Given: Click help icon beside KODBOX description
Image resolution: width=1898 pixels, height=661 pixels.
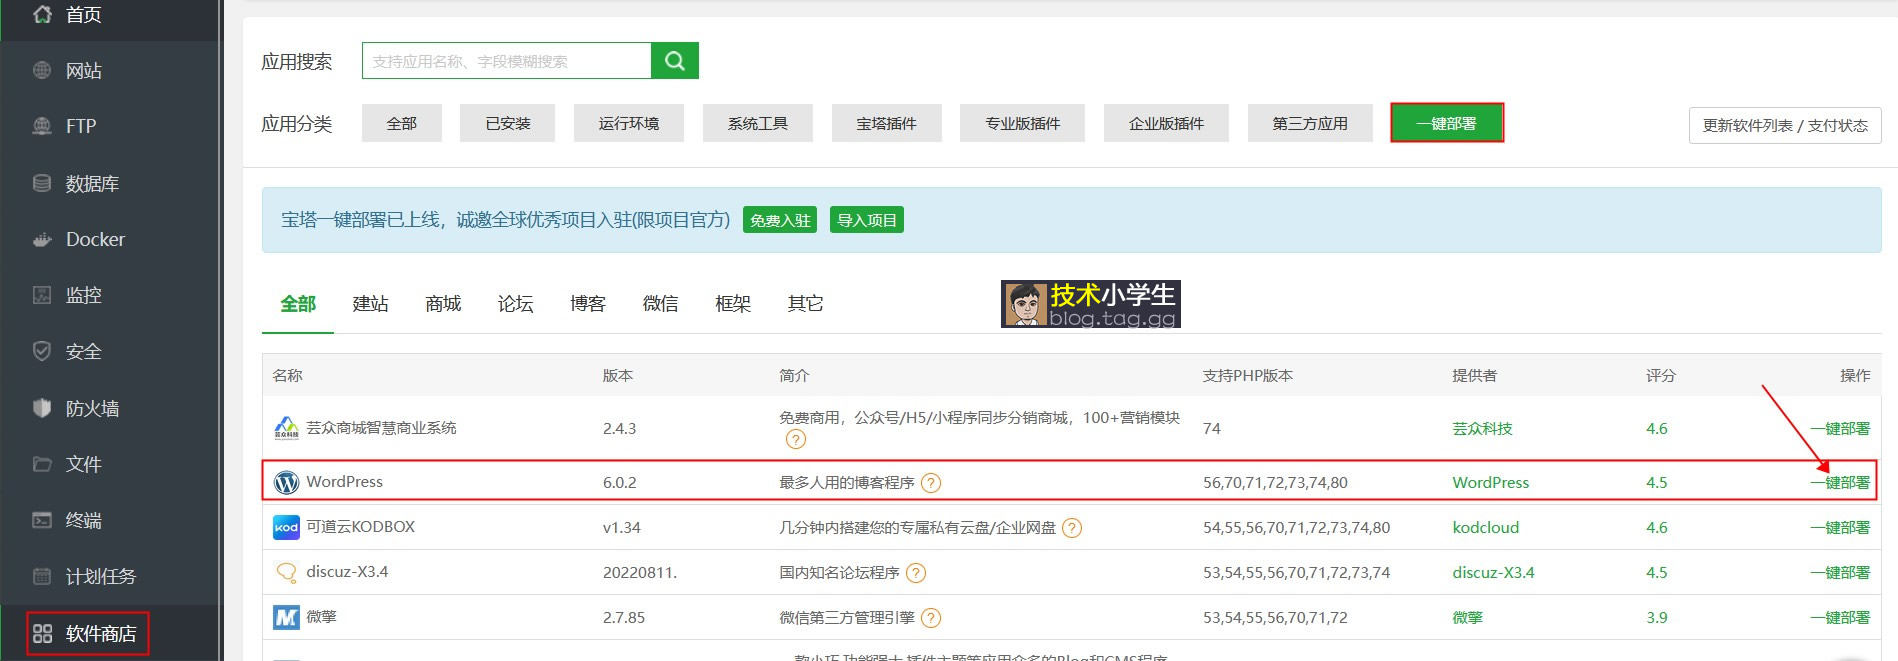Looking at the screenshot, I should 1072,528.
